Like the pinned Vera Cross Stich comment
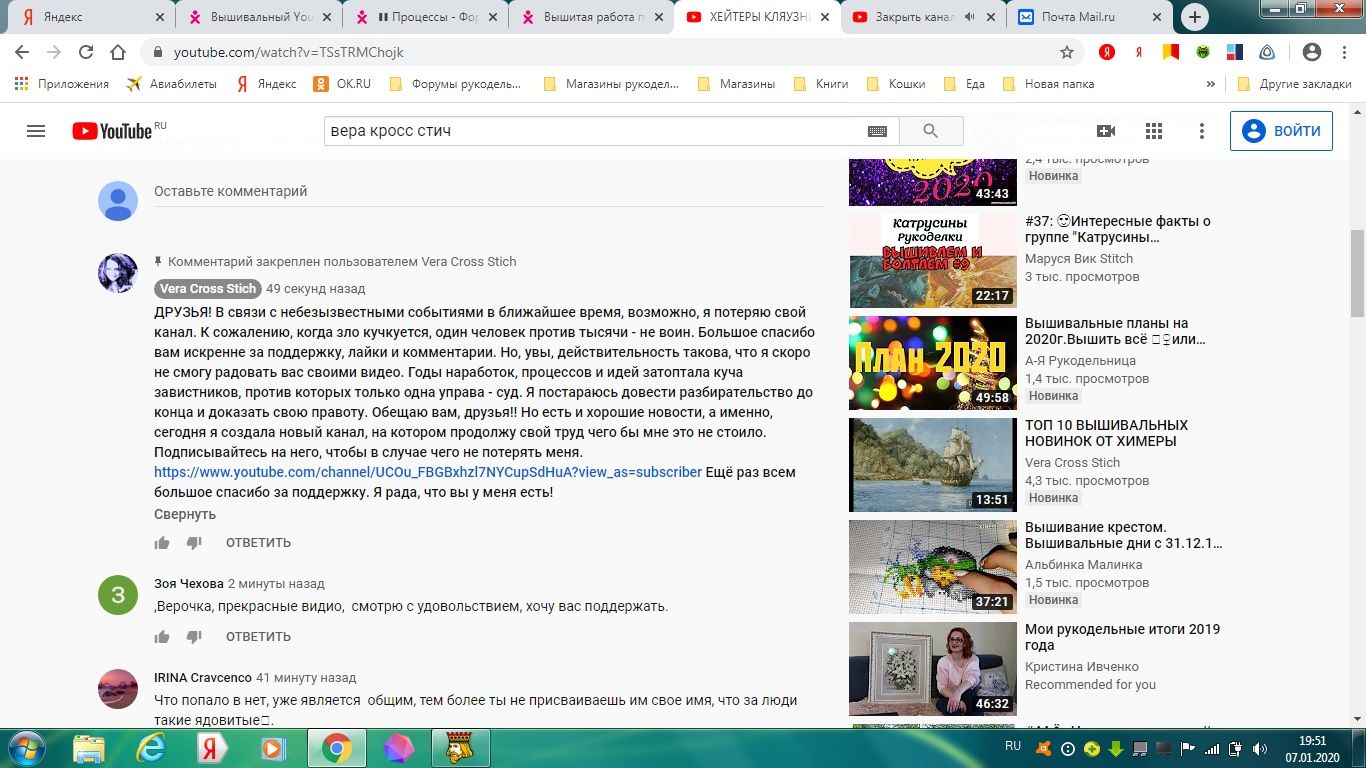This screenshot has width=1366, height=768. pos(162,543)
